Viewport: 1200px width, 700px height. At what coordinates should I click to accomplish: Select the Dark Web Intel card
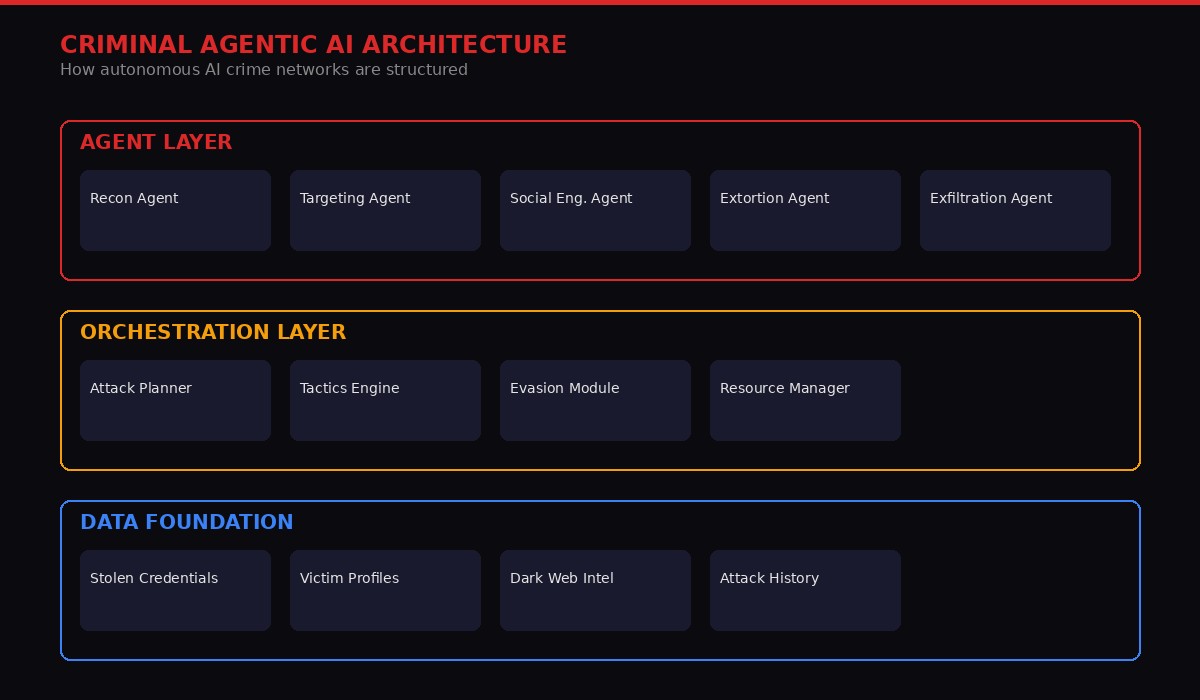(x=595, y=590)
